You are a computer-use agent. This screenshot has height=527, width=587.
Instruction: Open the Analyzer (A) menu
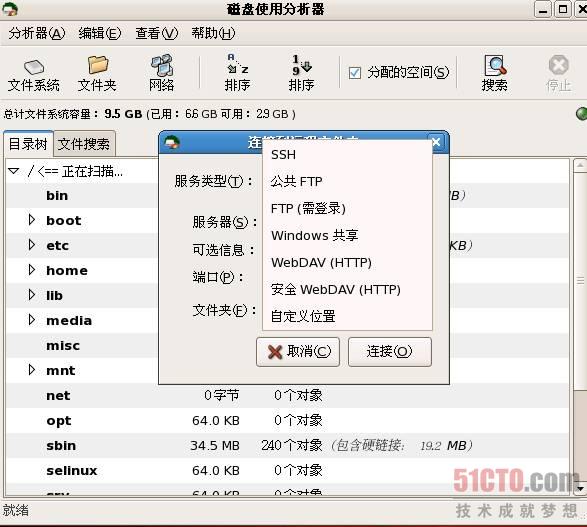pos(37,33)
